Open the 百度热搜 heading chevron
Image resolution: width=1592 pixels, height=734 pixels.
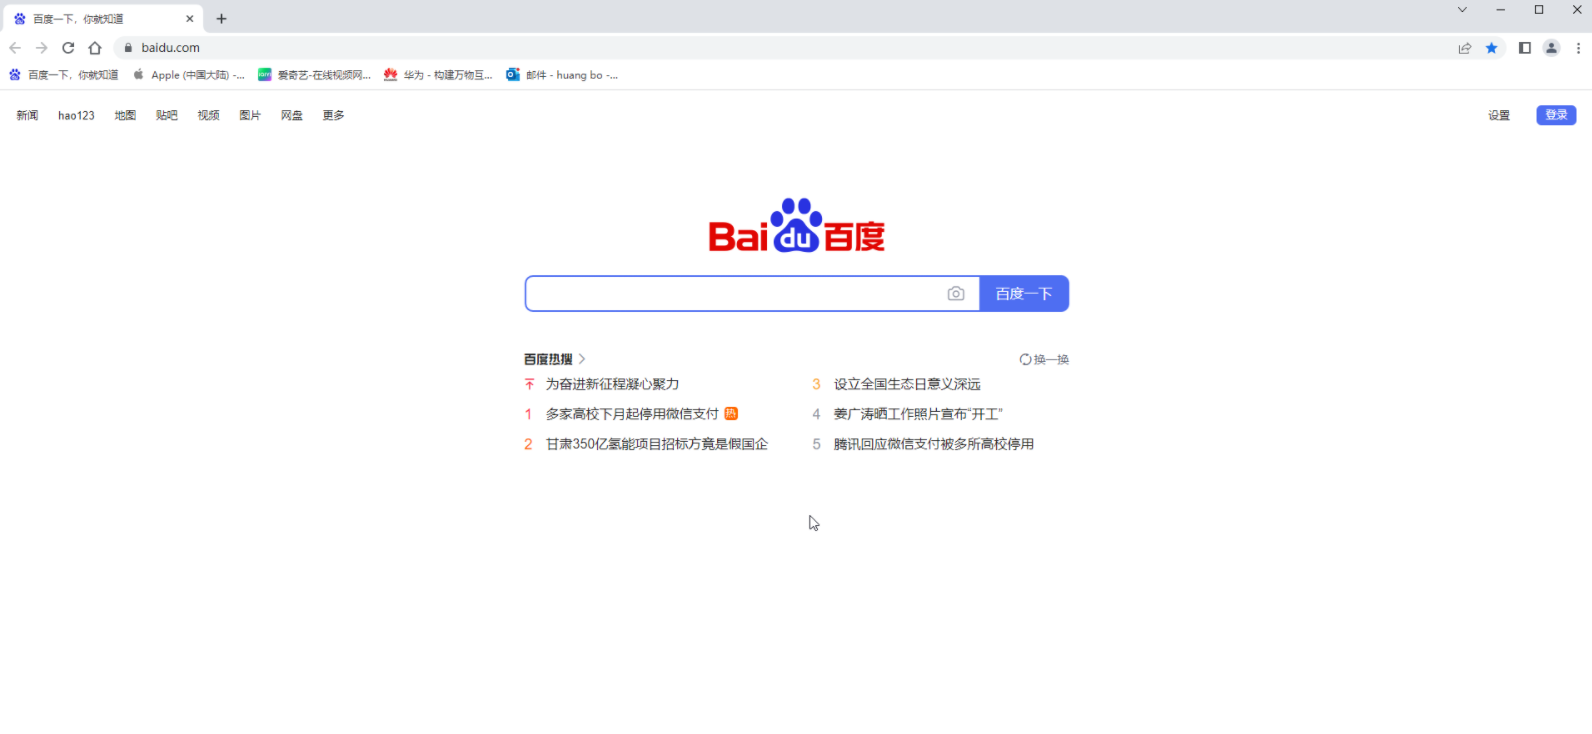[x=582, y=359]
